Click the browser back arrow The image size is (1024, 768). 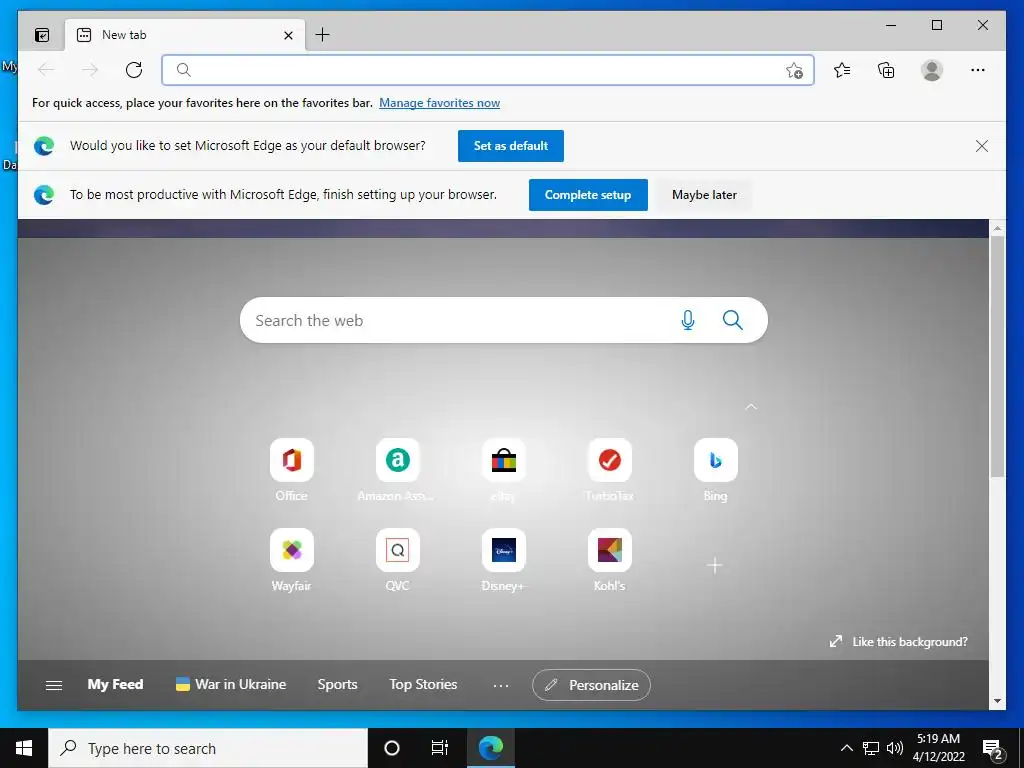(46, 70)
